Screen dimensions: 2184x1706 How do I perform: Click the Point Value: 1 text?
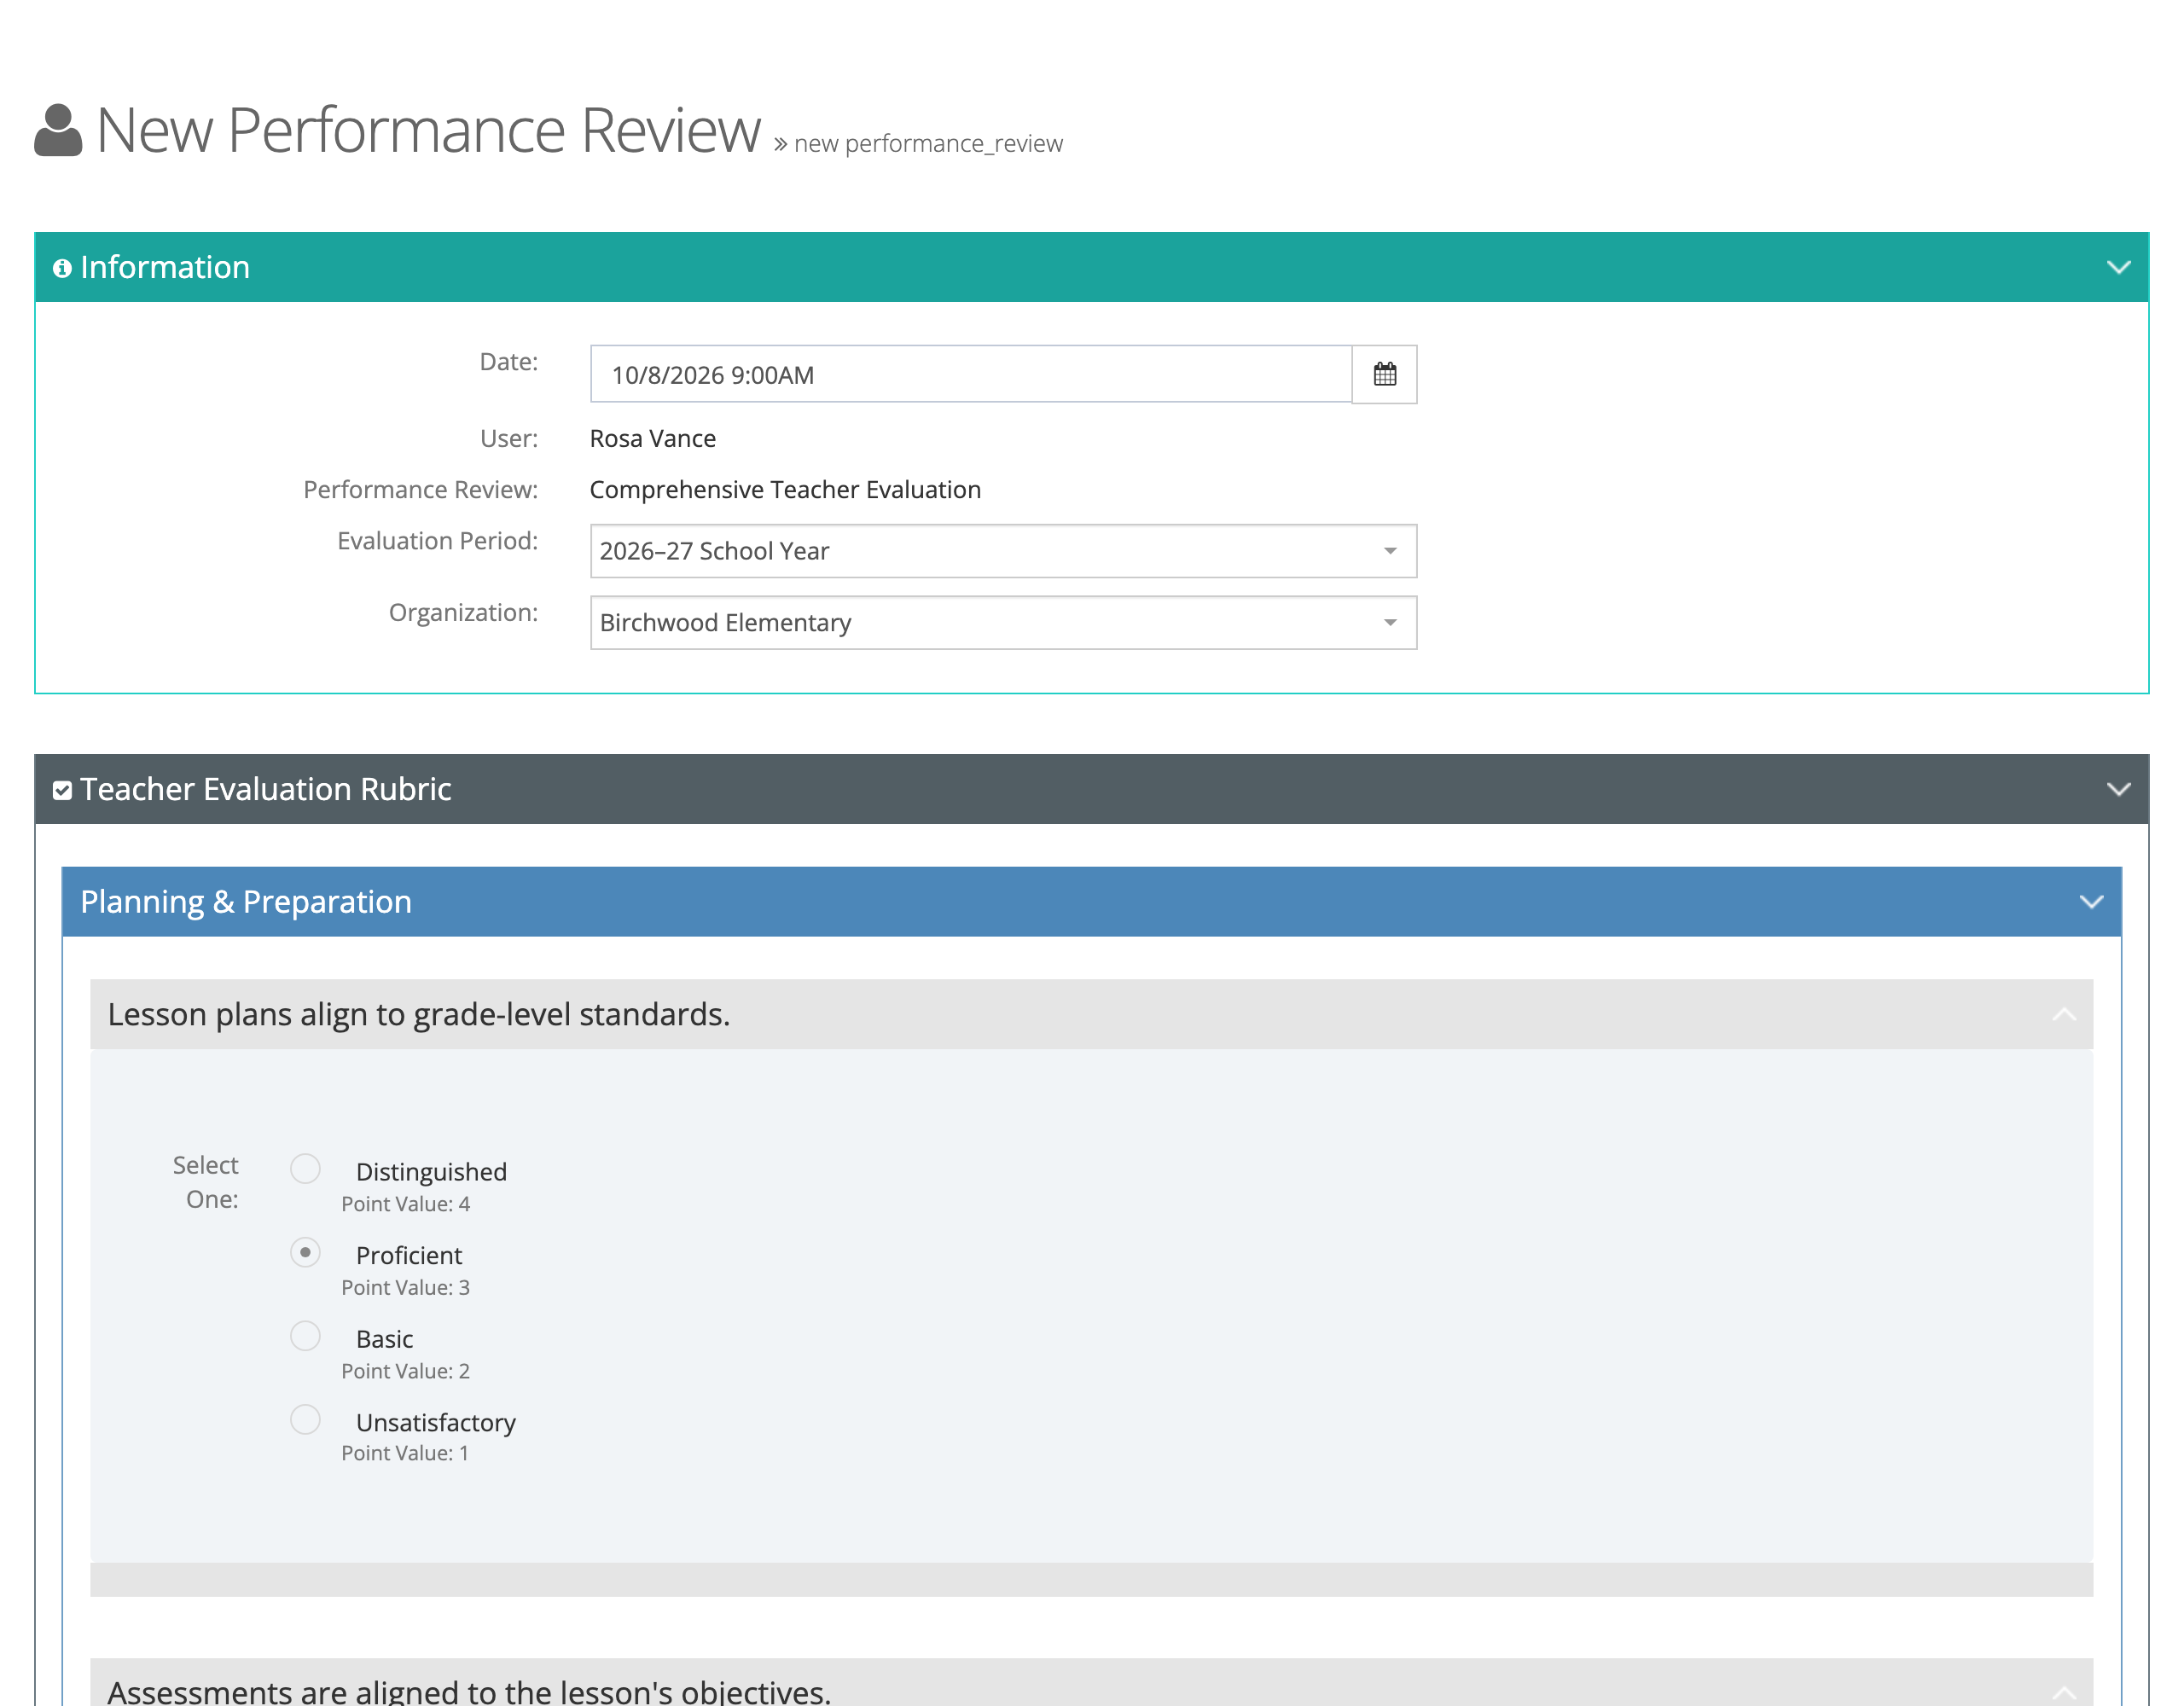point(405,1453)
